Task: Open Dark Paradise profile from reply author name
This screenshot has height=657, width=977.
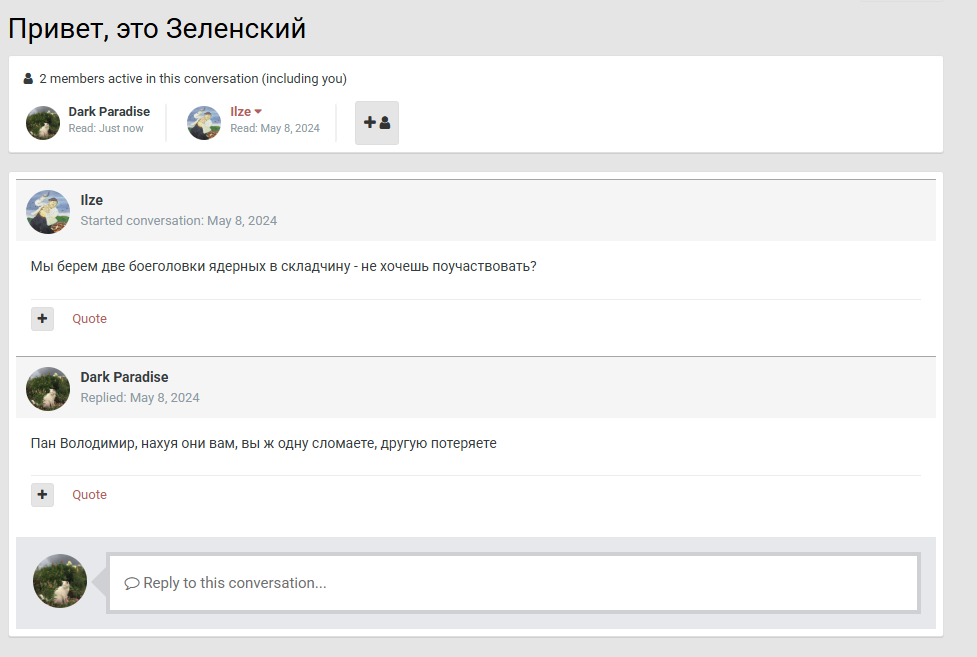Action: 124,377
